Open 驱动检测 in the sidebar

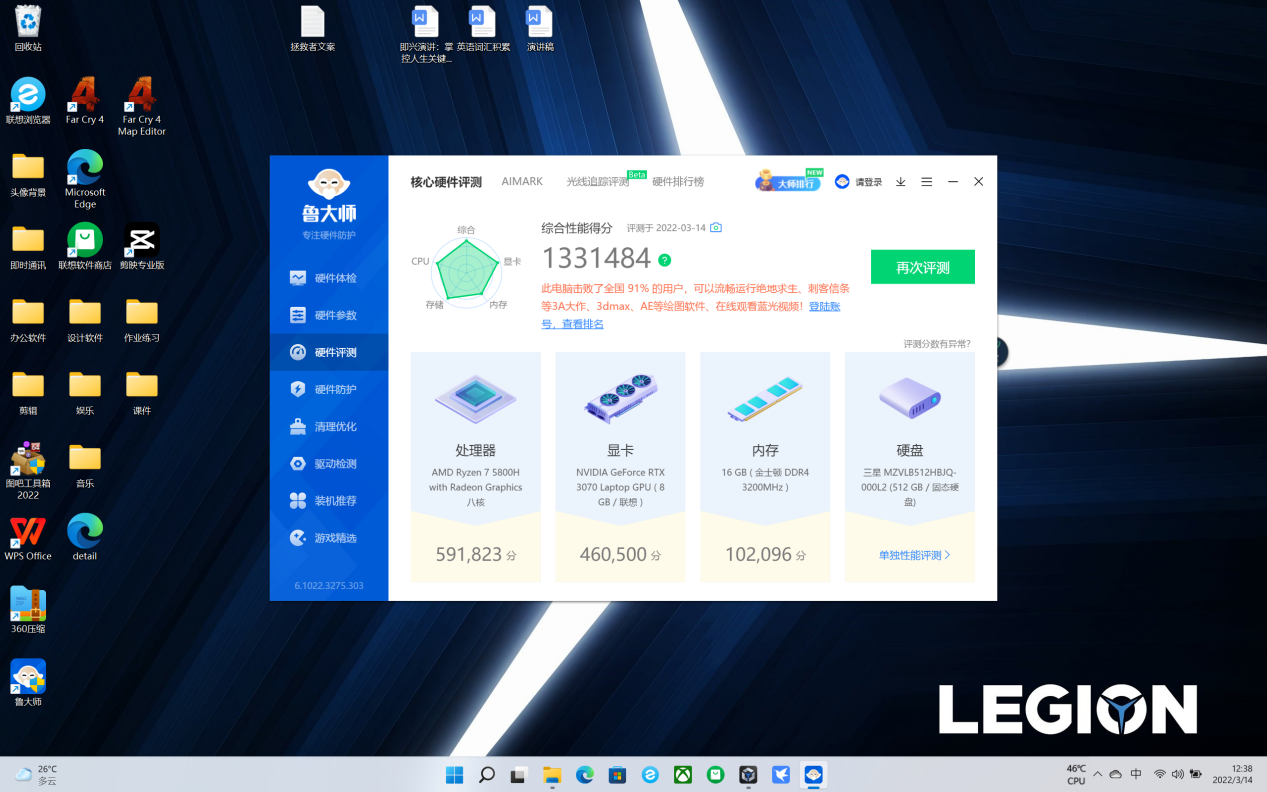tap(328, 464)
